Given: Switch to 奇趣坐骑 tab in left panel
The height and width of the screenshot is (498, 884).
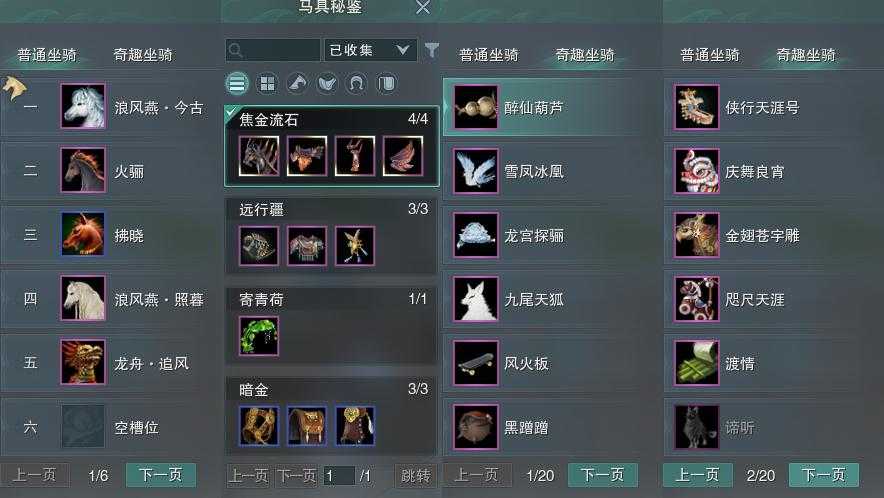Looking at the screenshot, I should tap(143, 55).
